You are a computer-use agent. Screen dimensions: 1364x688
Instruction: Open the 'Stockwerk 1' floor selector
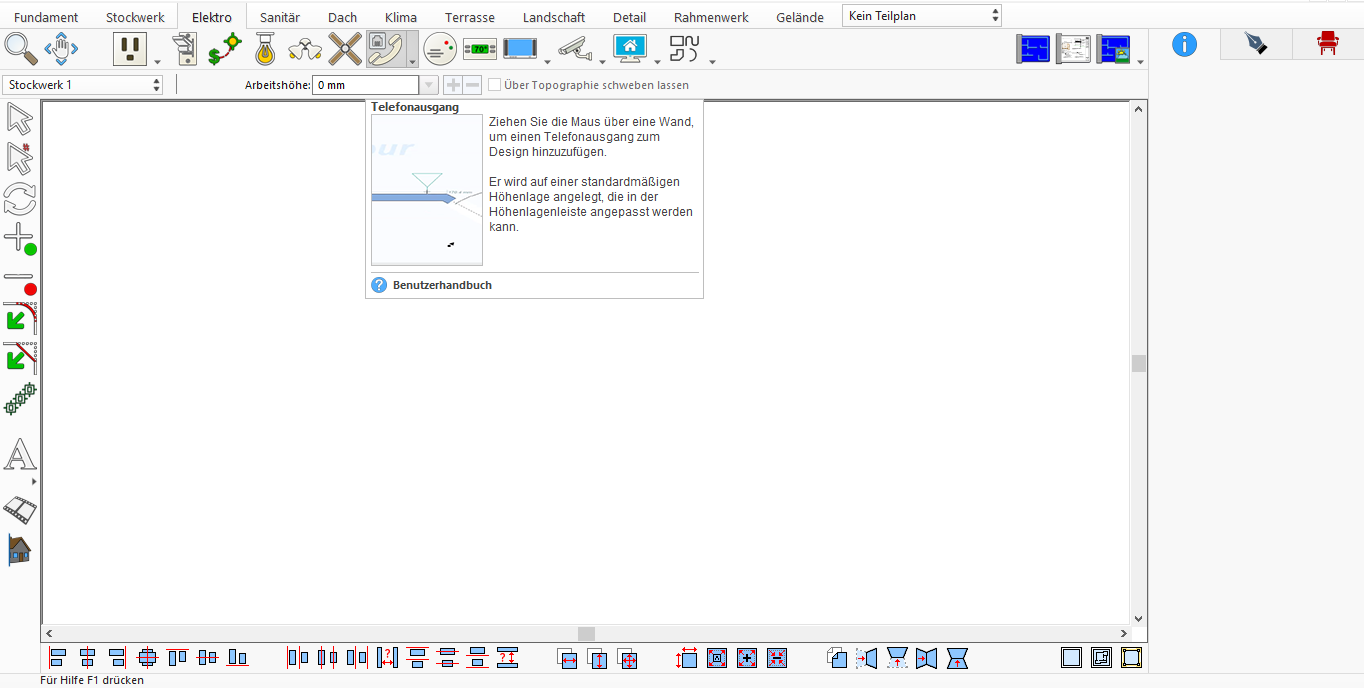tap(83, 85)
